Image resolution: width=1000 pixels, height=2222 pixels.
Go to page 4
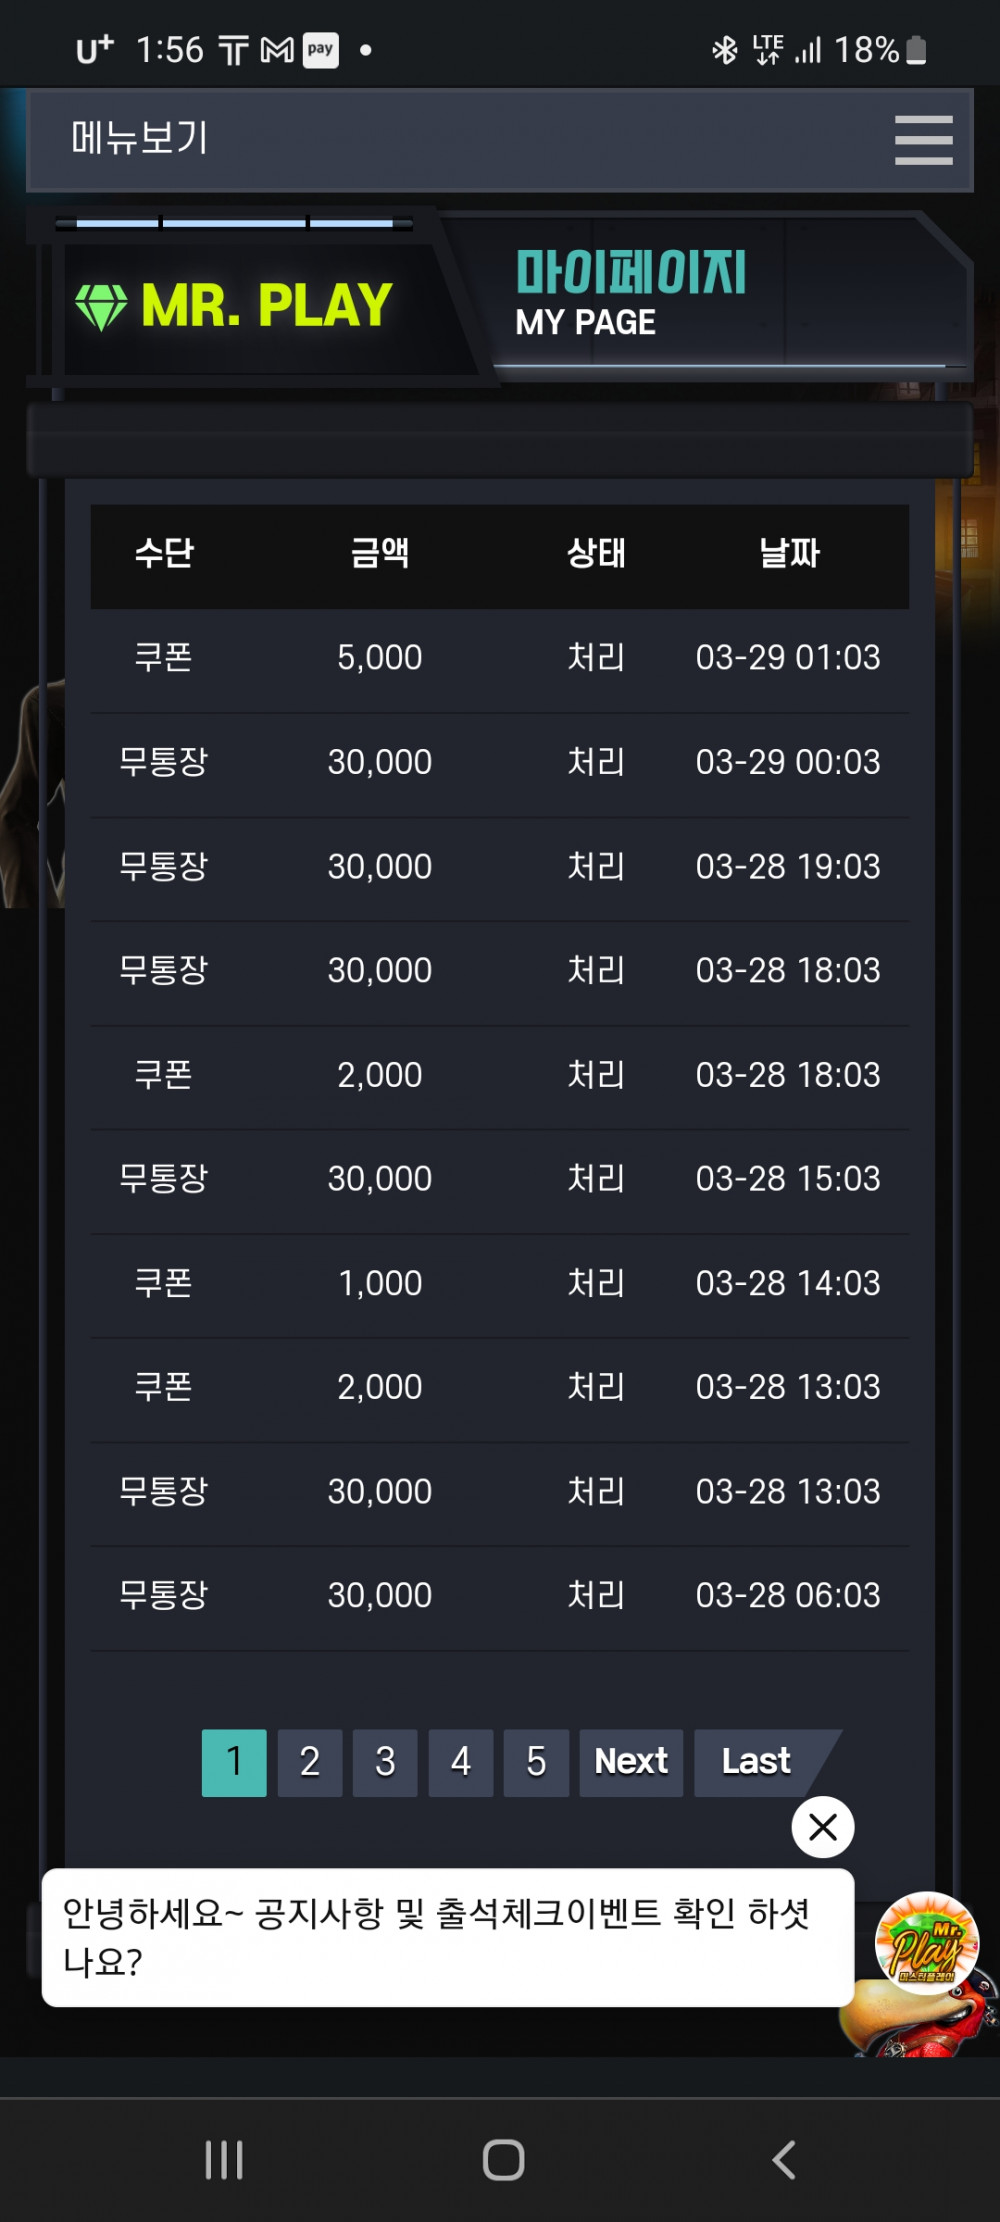tap(461, 1762)
